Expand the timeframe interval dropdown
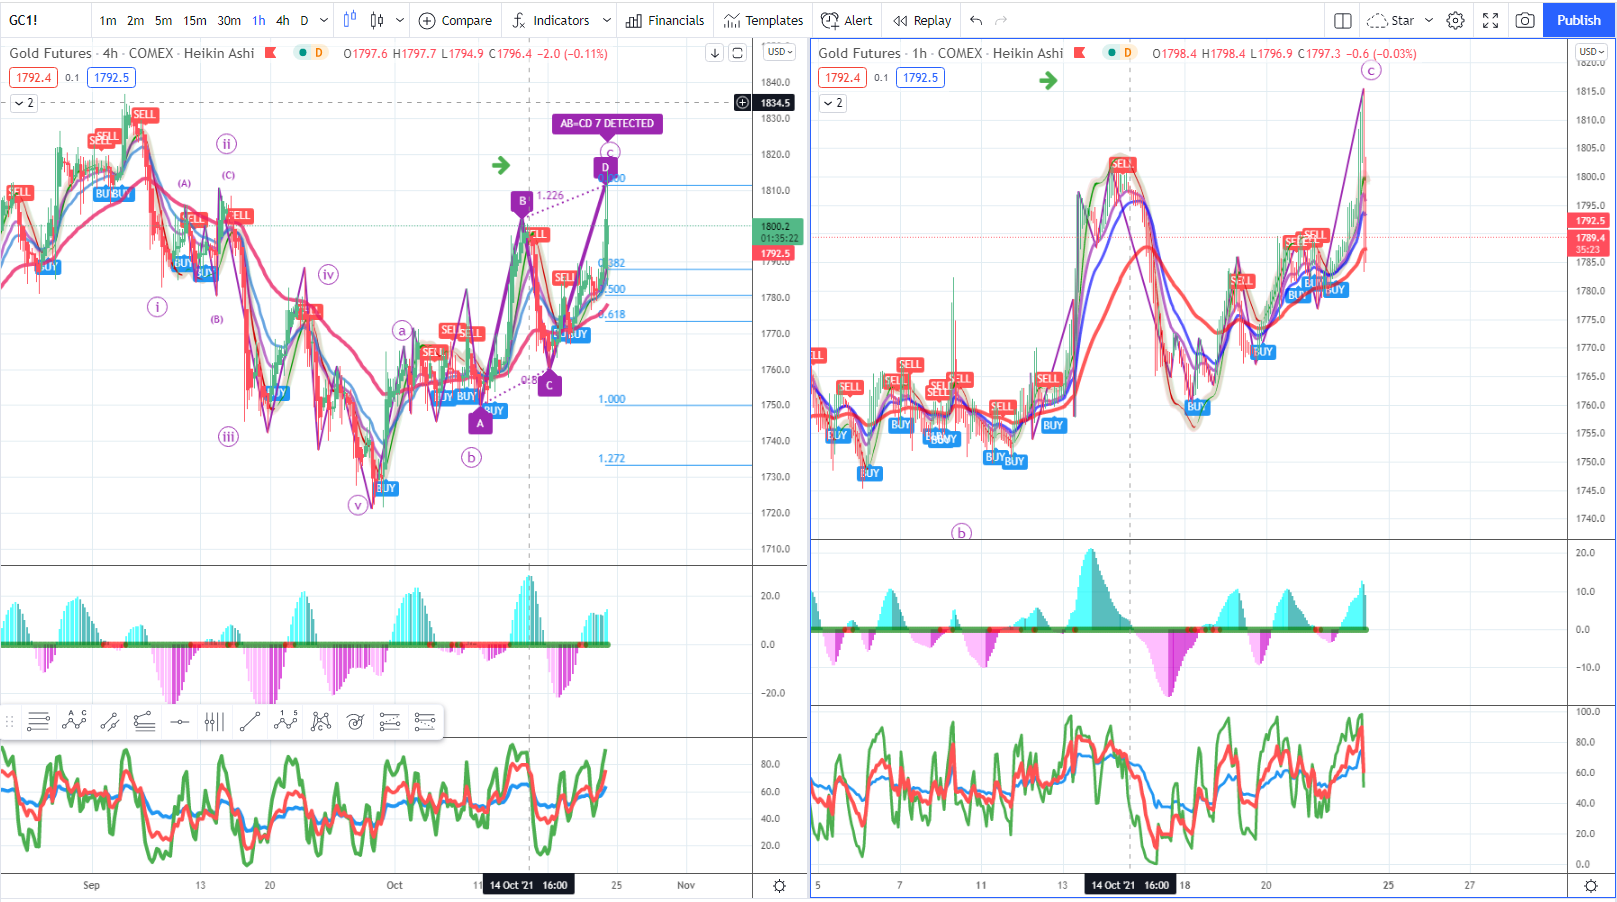Viewport: 1617px width, 902px height. click(323, 20)
